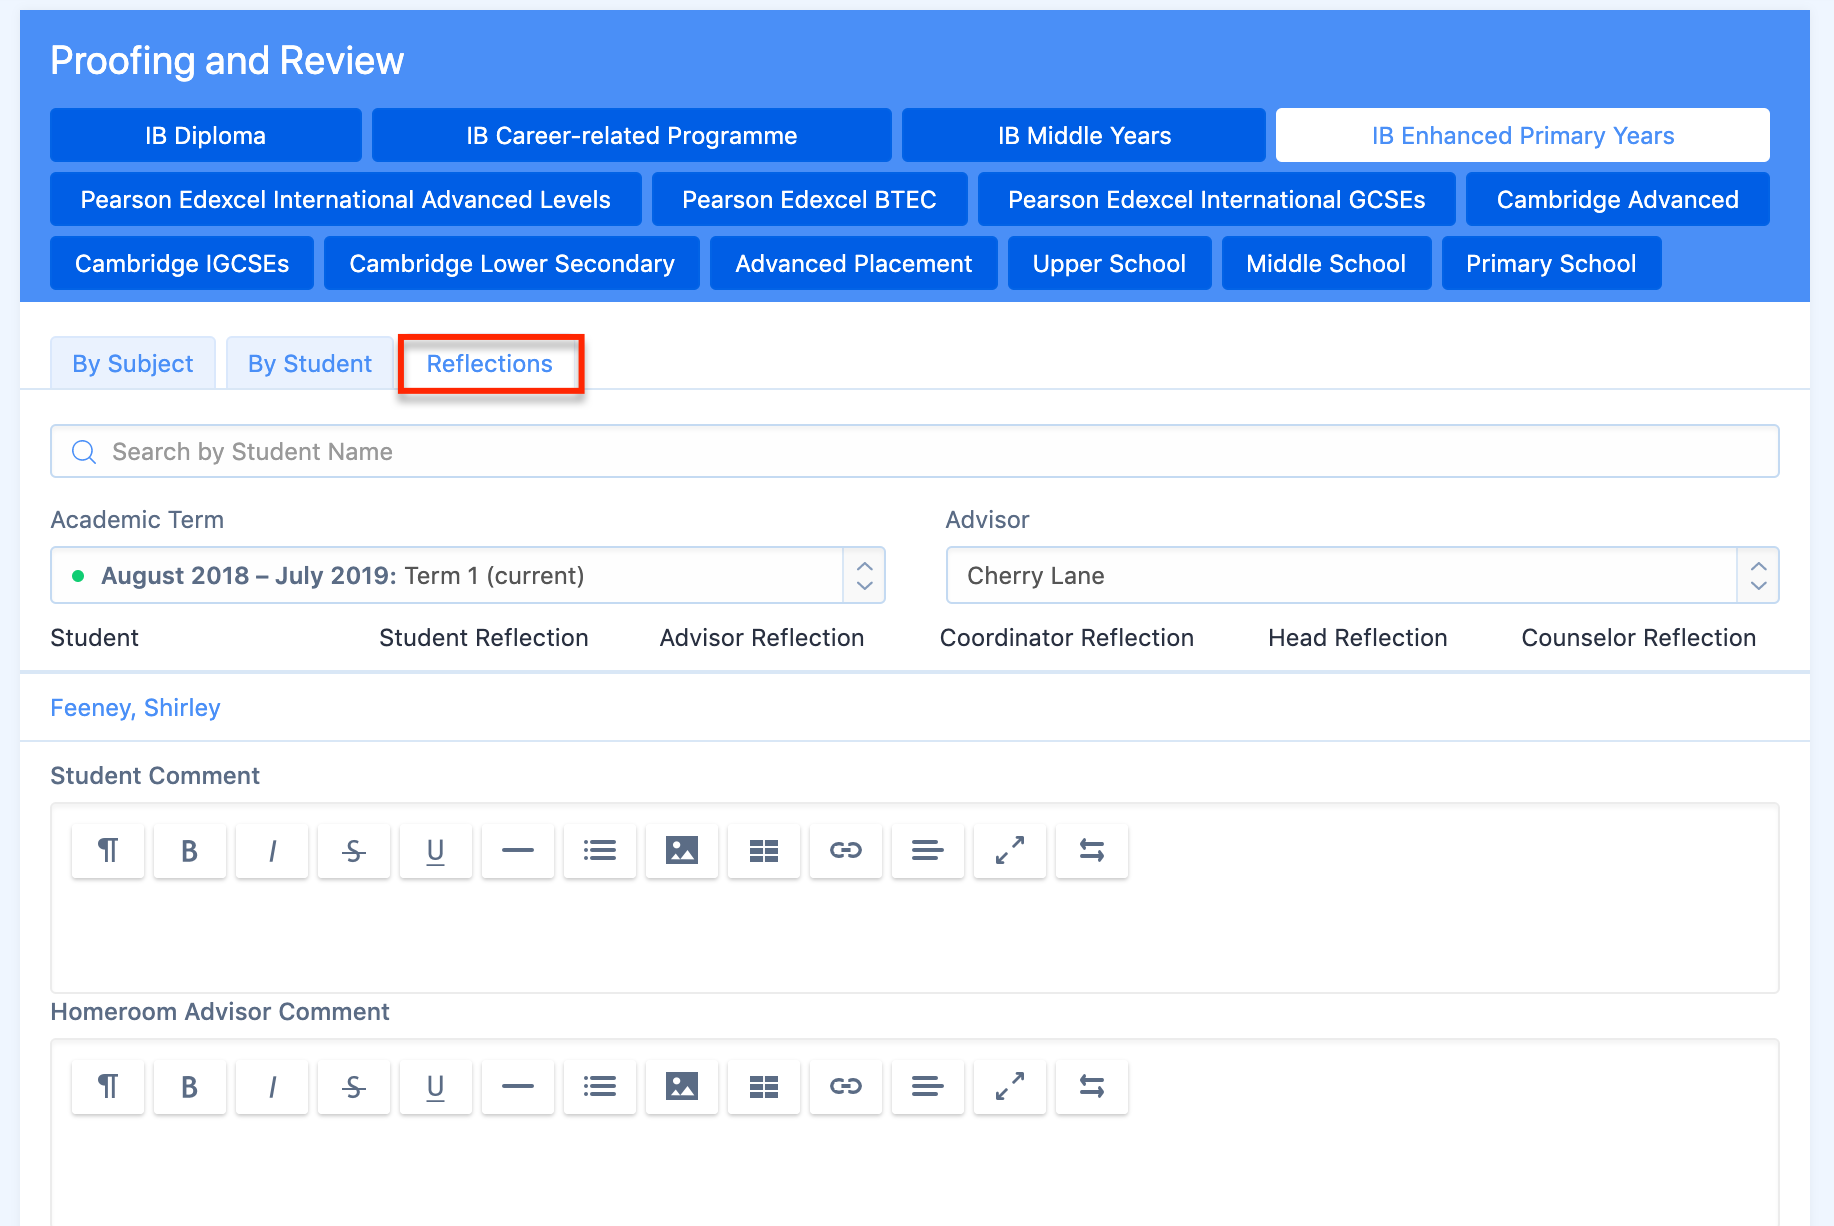
Task: Switch to the By Subject tab
Action: click(x=133, y=363)
